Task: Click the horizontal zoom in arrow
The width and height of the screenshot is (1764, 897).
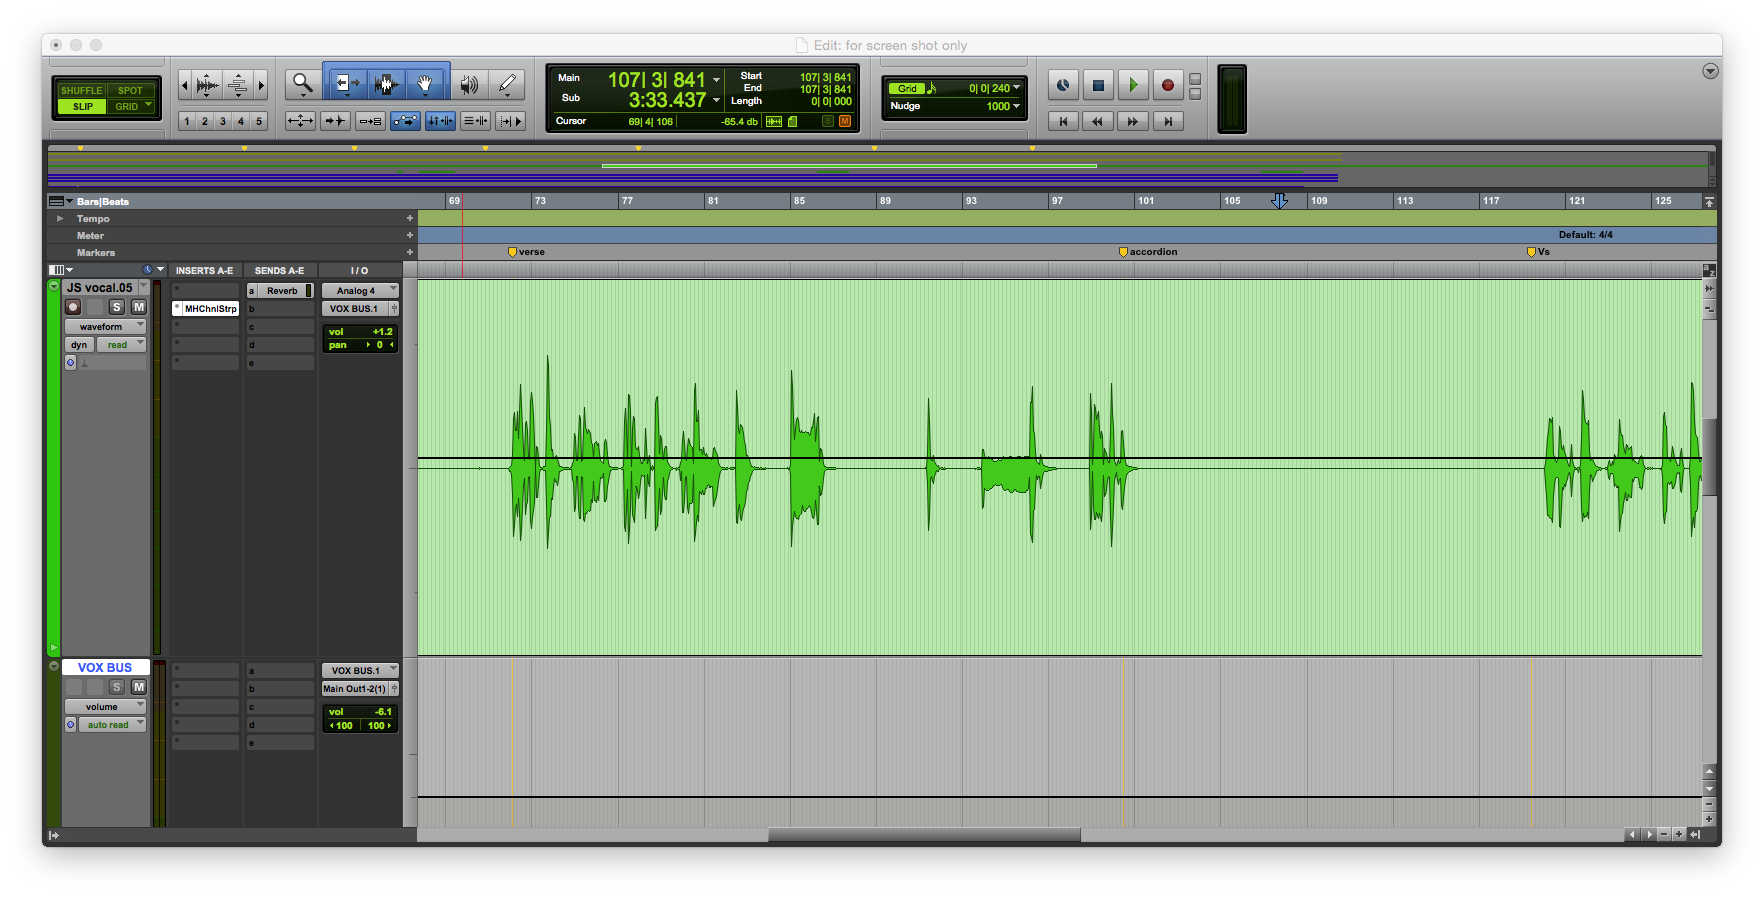Action: (x=261, y=85)
